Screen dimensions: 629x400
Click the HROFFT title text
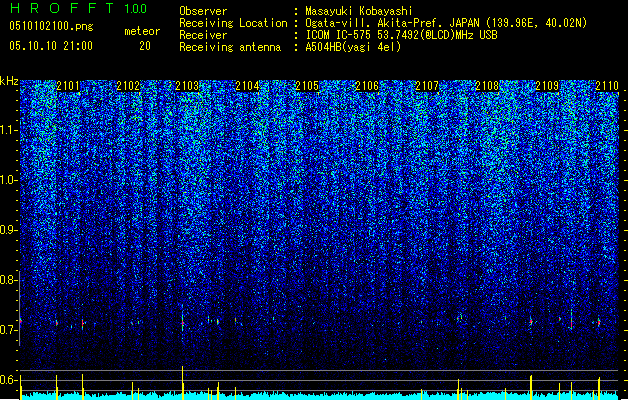62,8
